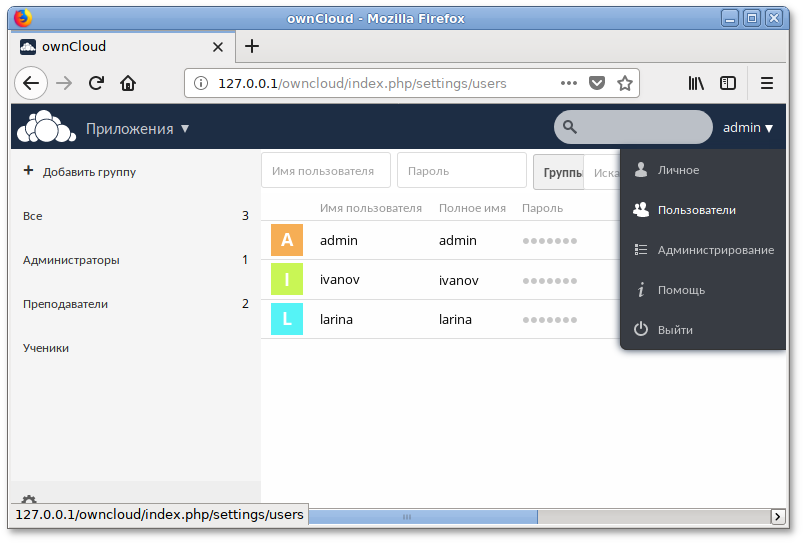Toggle the Firefox sidebar icon
Image resolution: width=803 pixels, height=543 pixels.
coord(729,83)
